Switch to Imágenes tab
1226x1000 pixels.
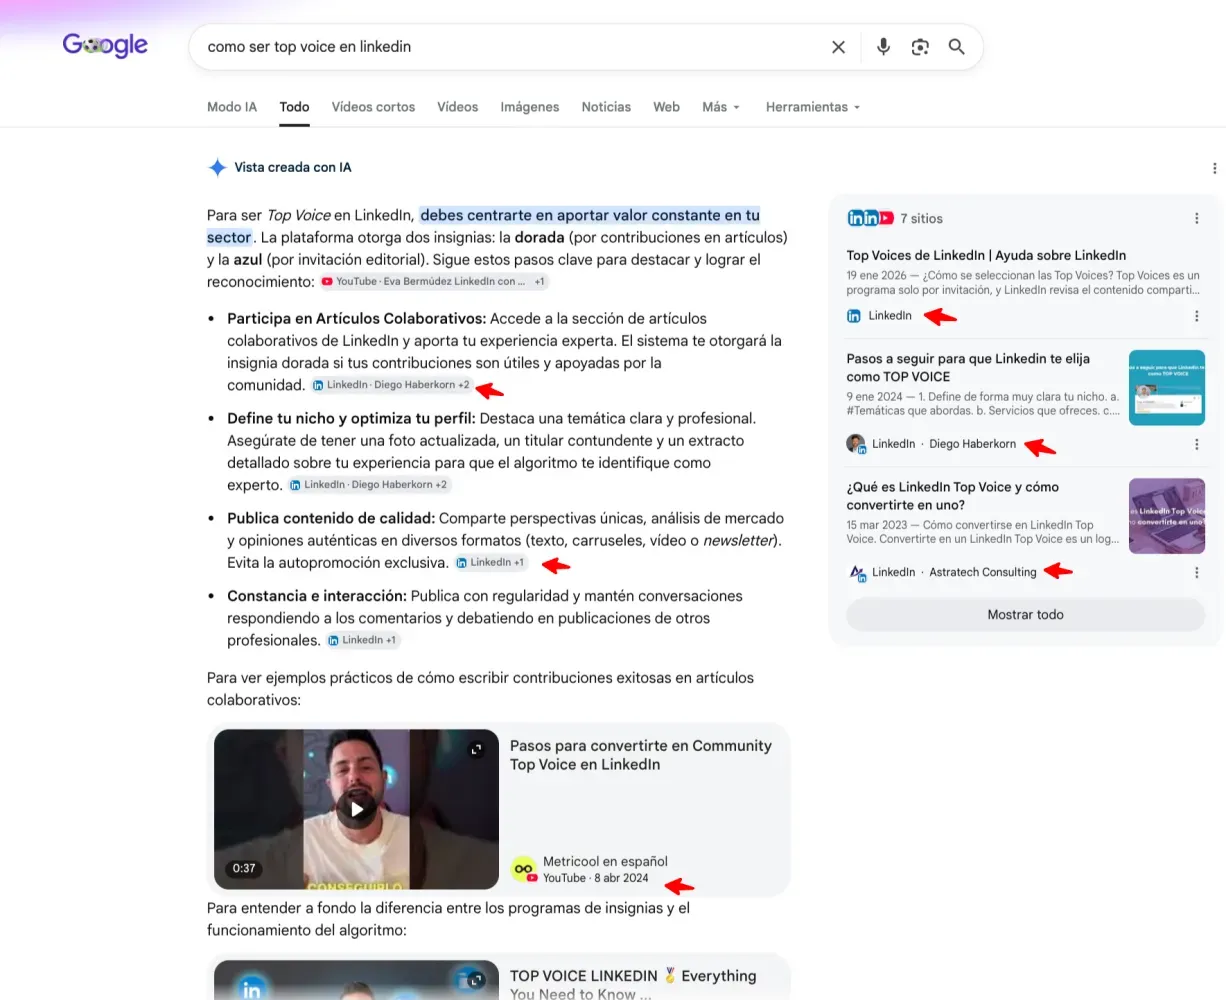pyautogui.click(x=530, y=107)
